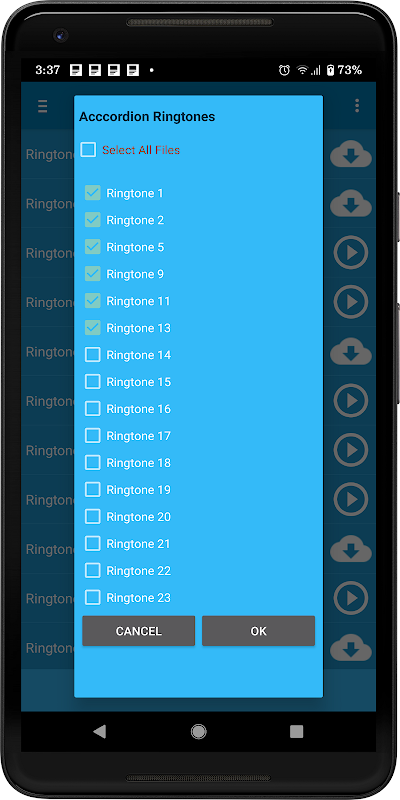Screen dimensions: 400x800
Task: Play the fourth ringtone in background list
Action: (351, 302)
